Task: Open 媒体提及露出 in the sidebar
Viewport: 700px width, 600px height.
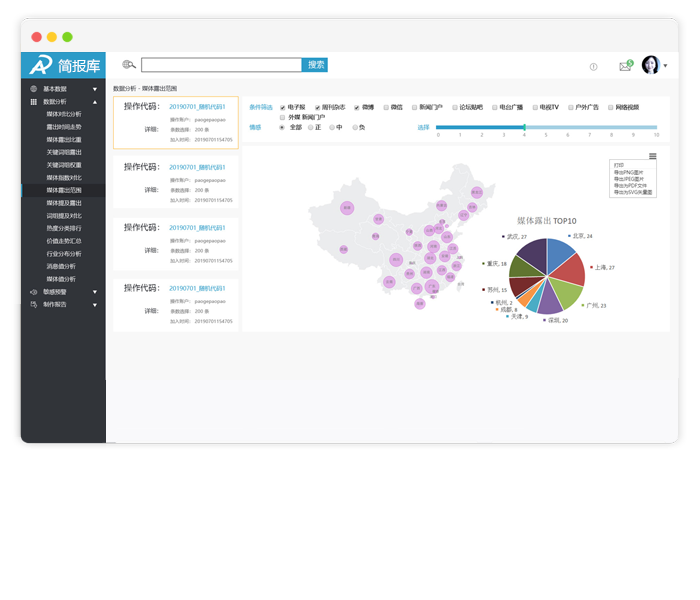Action: [x=64, y=203]
